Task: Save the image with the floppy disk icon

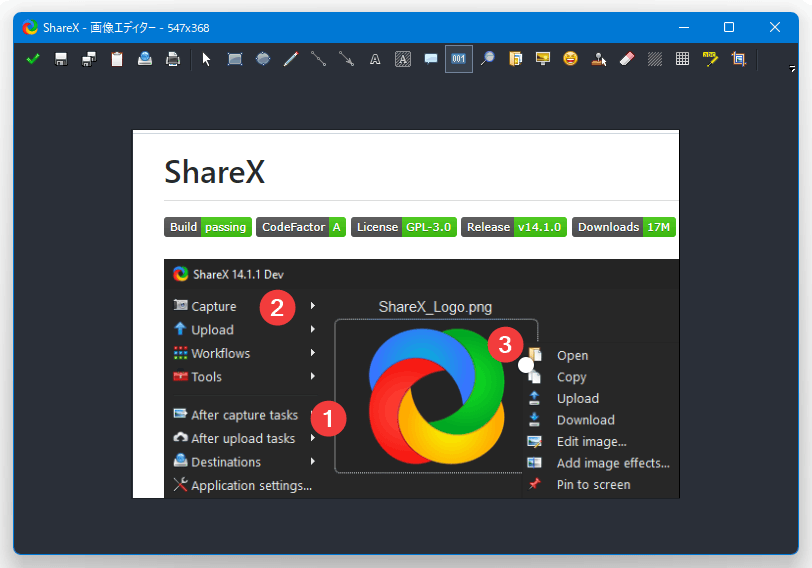Action: (x=61, y=59)
